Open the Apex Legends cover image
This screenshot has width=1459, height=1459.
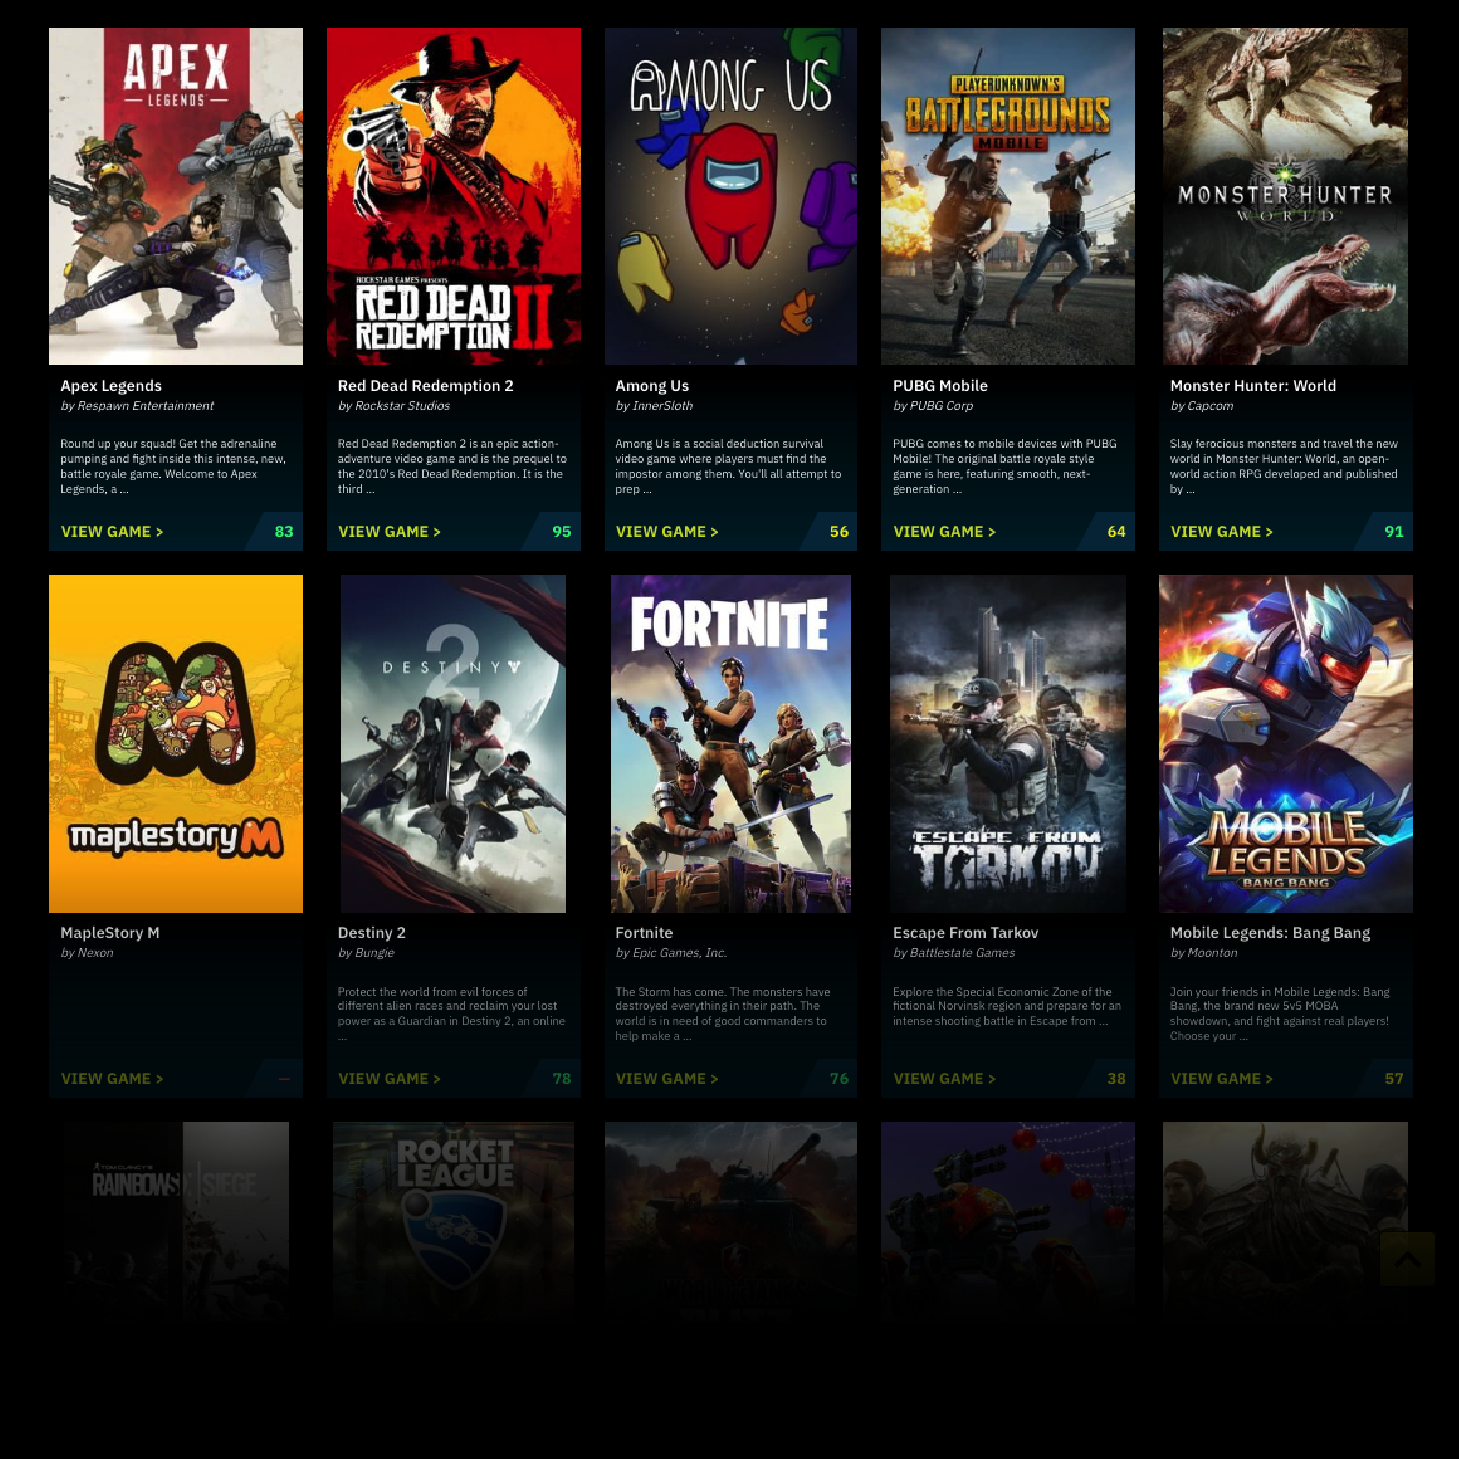pos(176,197)
